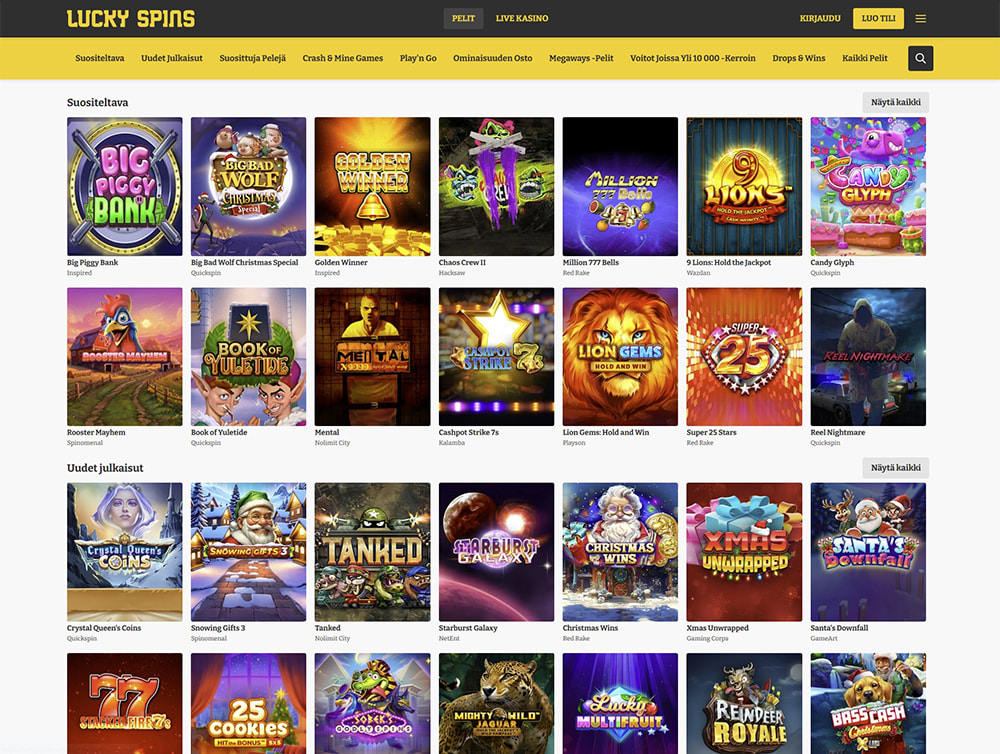Open the Megaways-Pelit category
The image size is (1000, 754).
[581, 58]
